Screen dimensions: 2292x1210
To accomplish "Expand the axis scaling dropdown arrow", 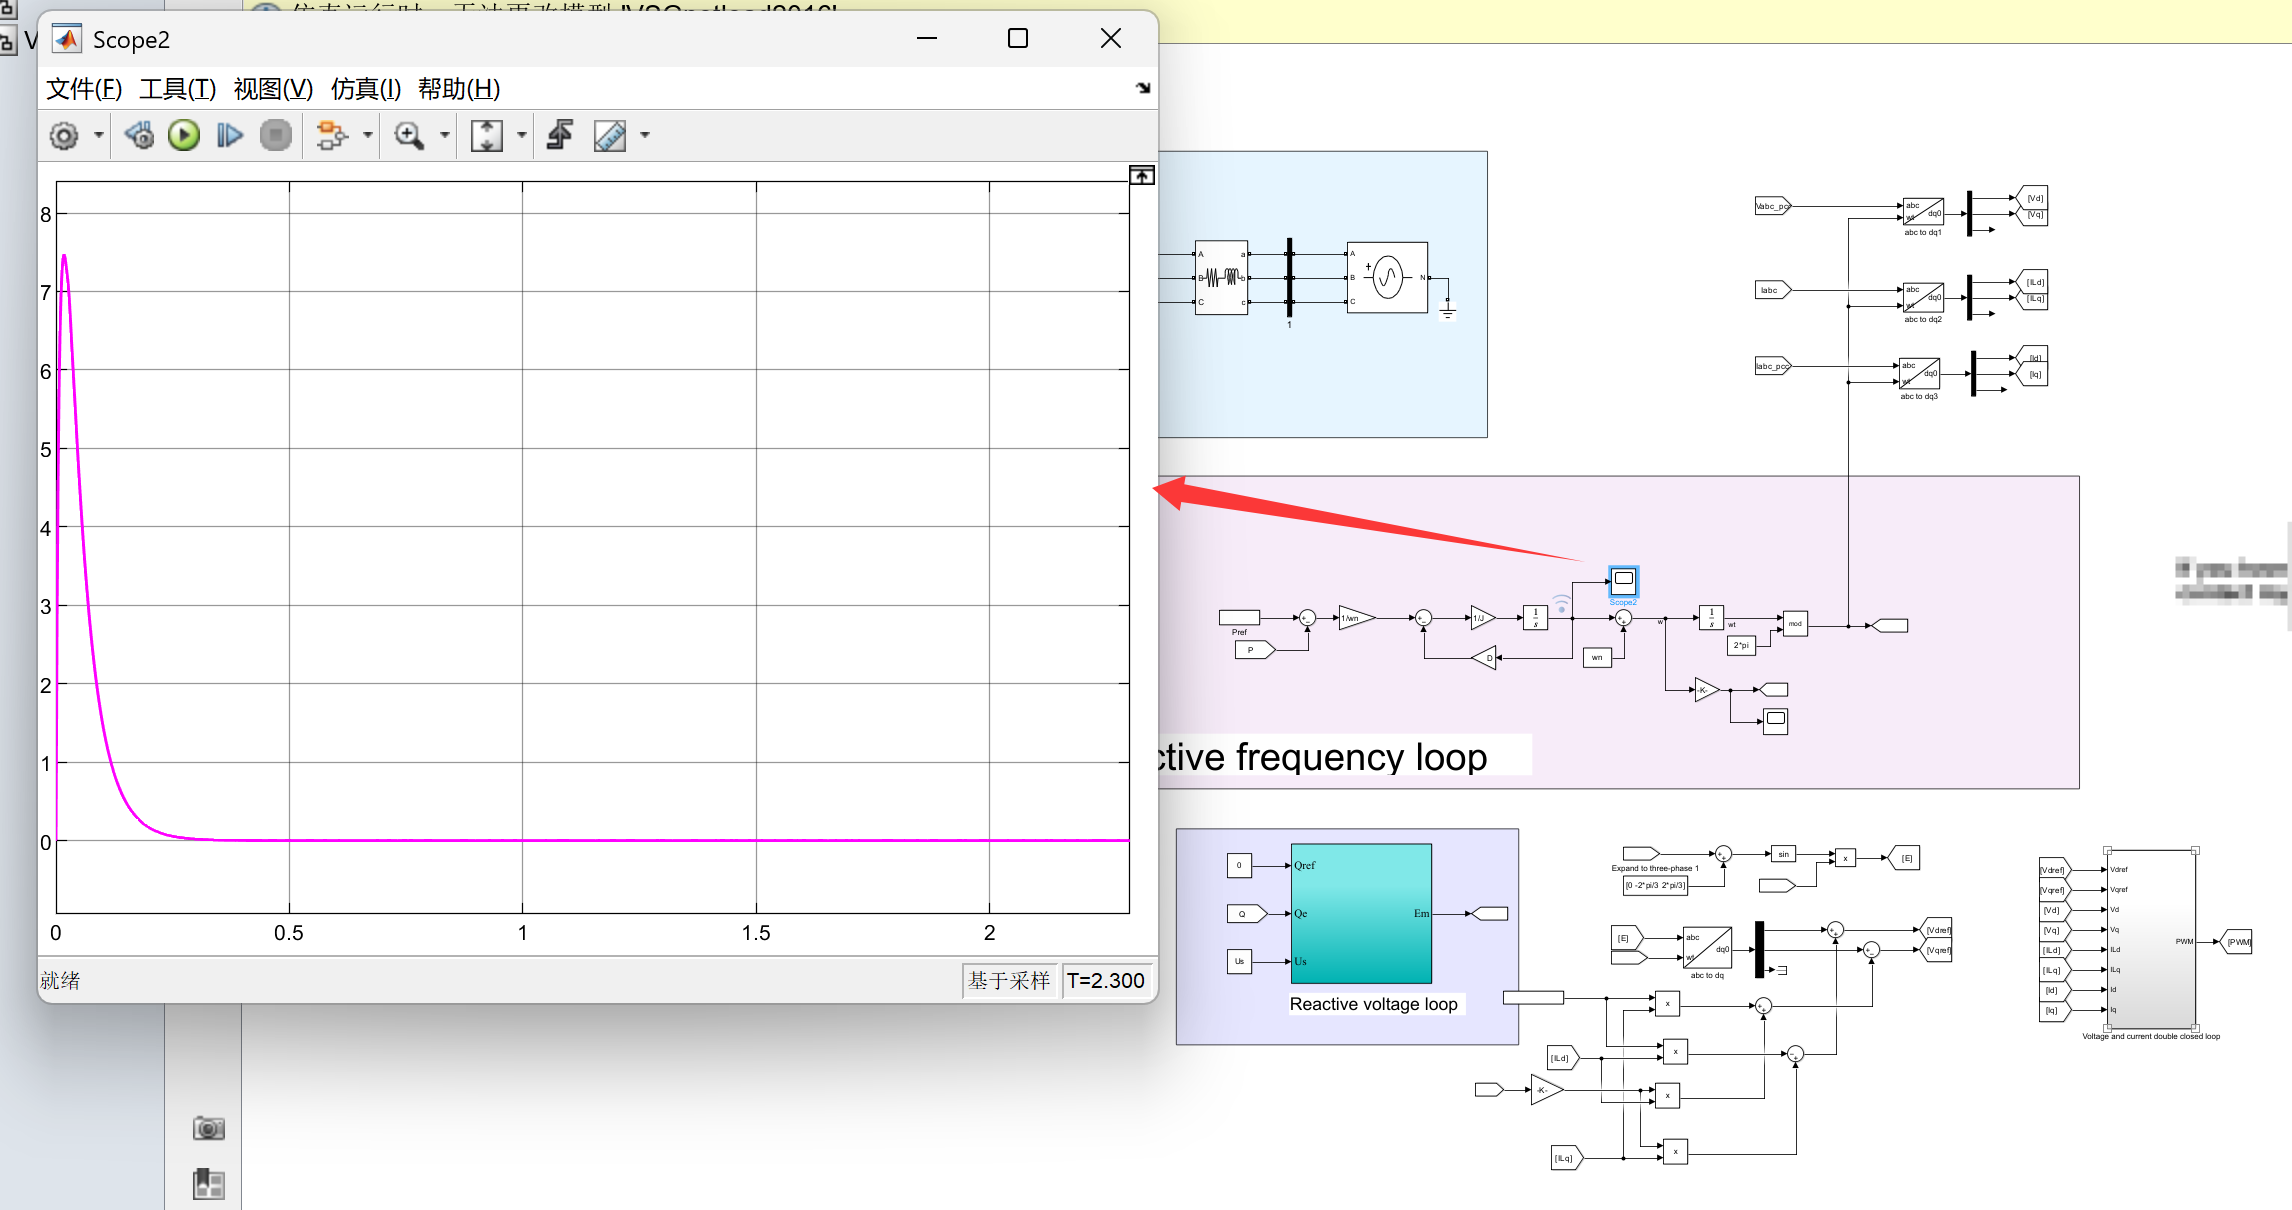I will (x=521, y=136).
